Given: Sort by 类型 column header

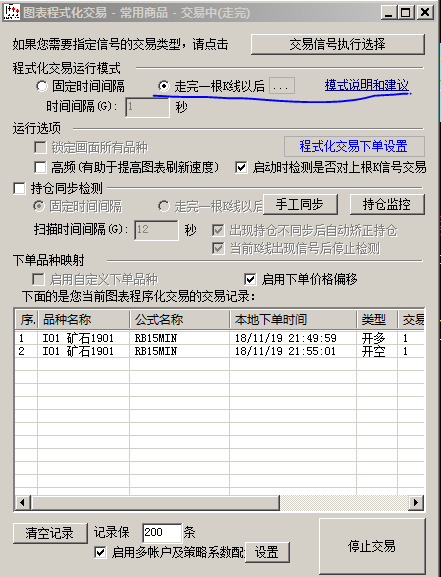Looking at the screenshot, I should point(377,320).
